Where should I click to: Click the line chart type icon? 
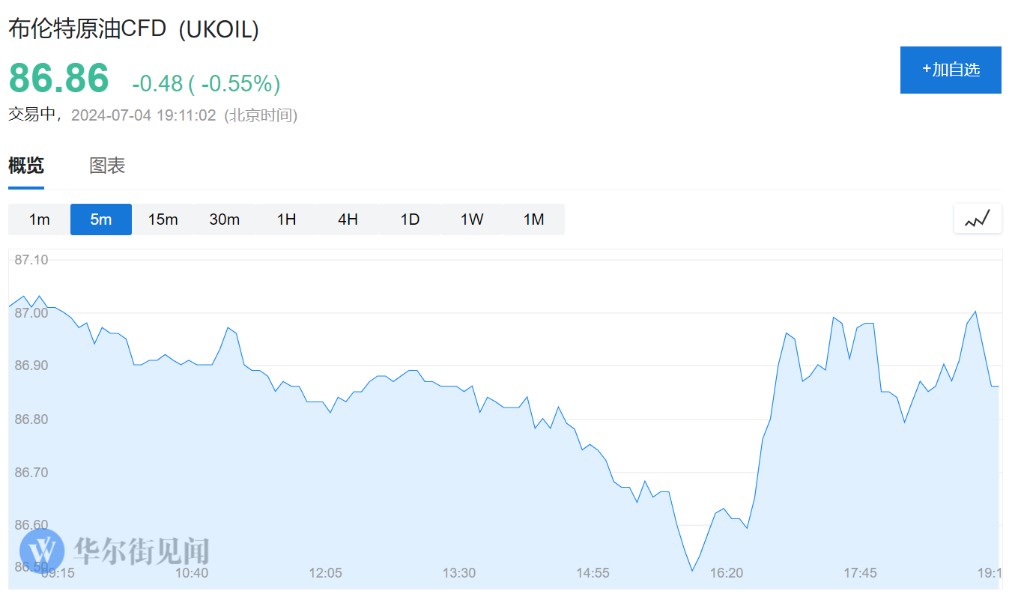977,219
